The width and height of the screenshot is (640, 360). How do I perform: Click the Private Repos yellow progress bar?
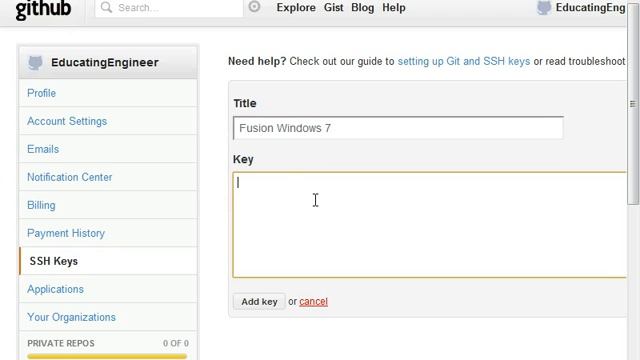pyautogui.click(x=107, y=356)
